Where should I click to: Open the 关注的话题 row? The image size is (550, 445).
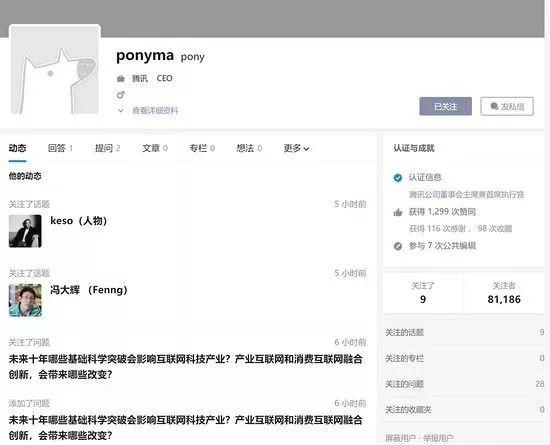click(464, 332)
